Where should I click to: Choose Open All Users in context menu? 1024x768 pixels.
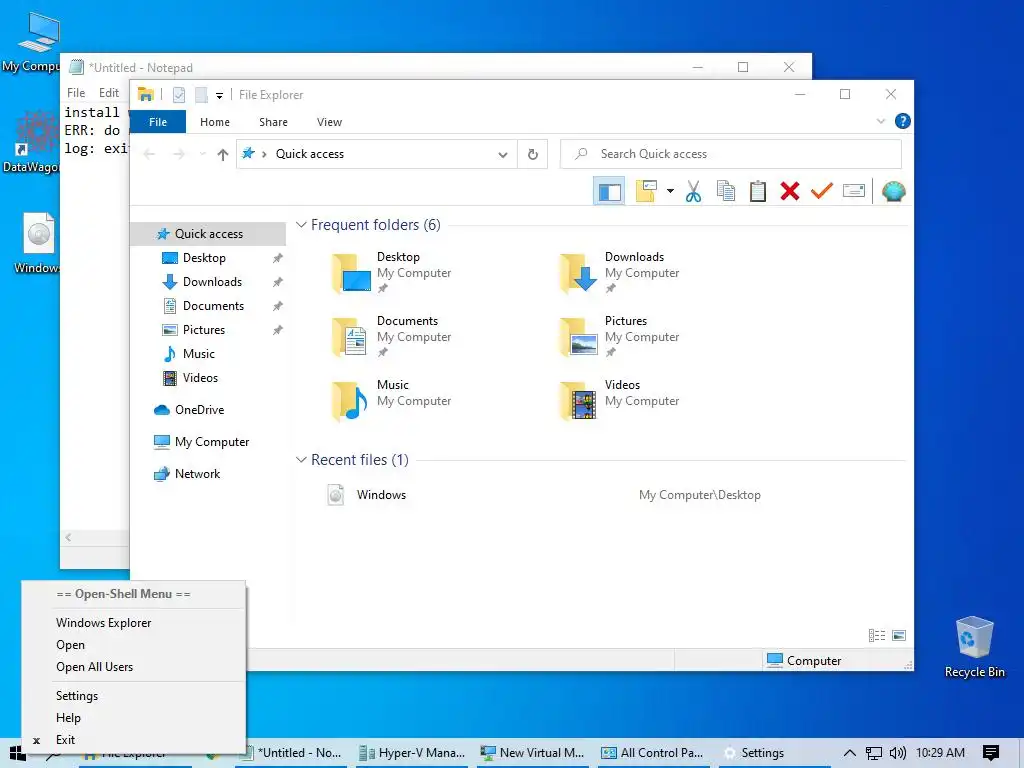[95, 667]
